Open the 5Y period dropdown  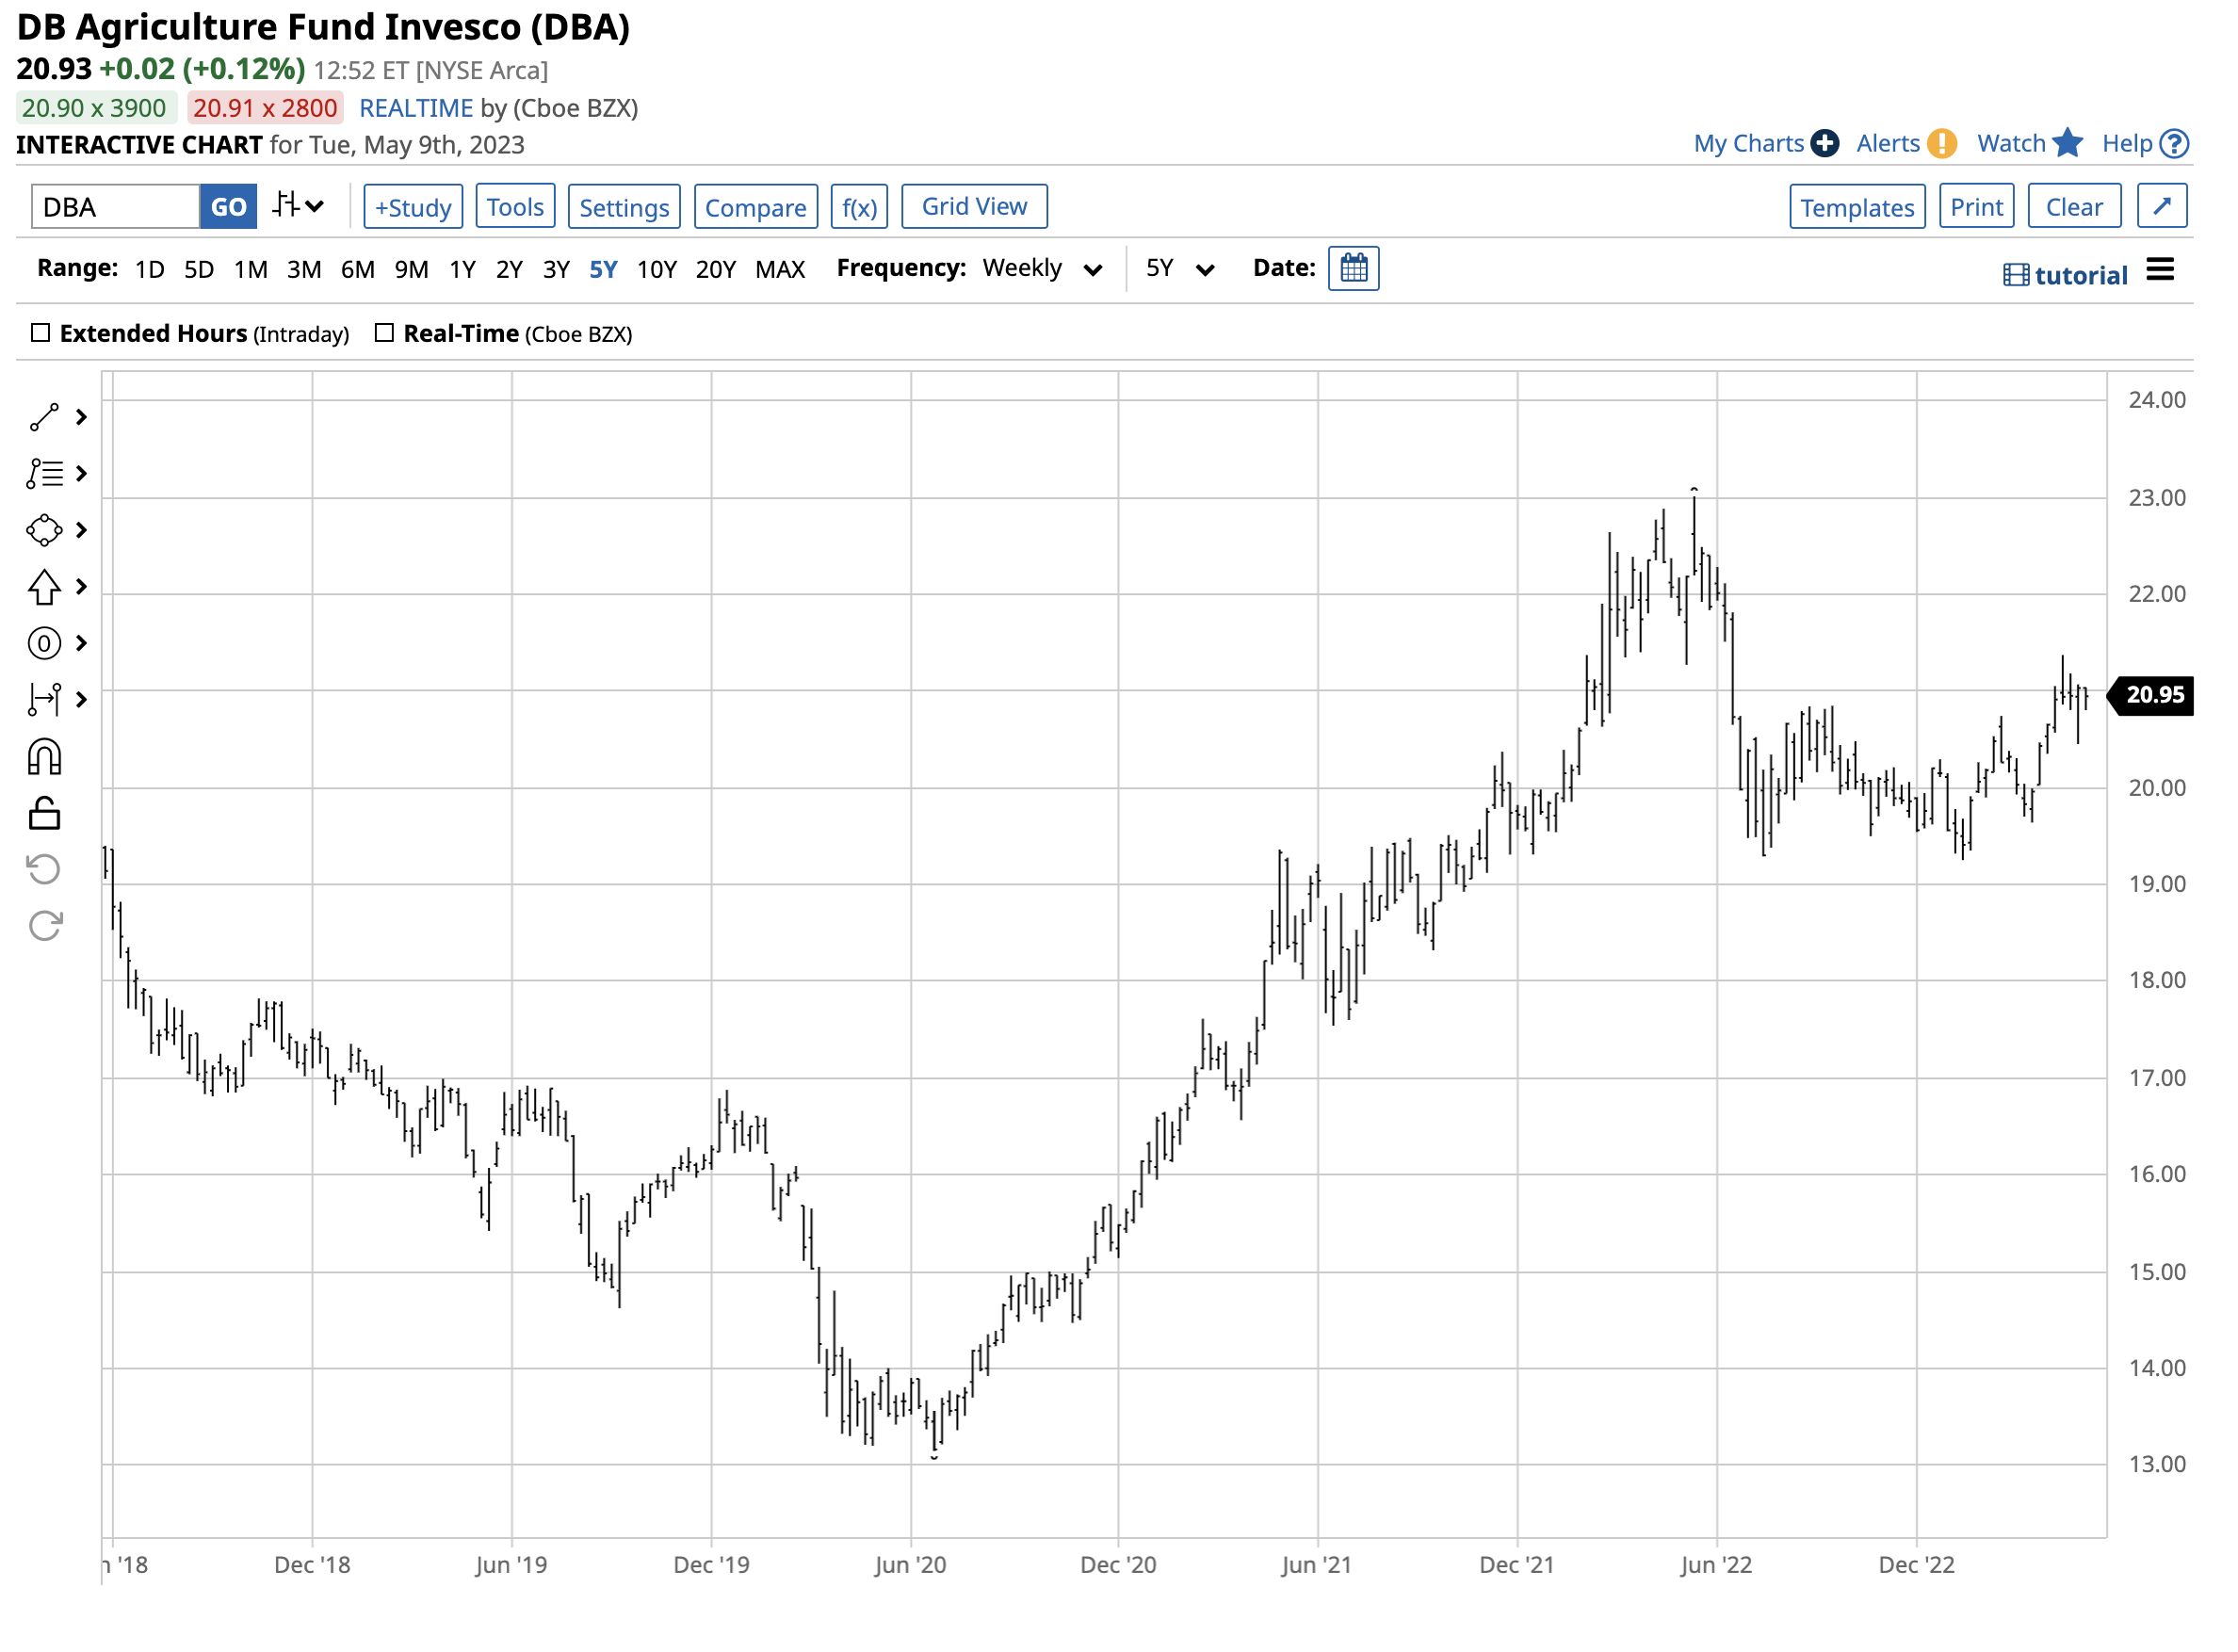pos(1182,269)
